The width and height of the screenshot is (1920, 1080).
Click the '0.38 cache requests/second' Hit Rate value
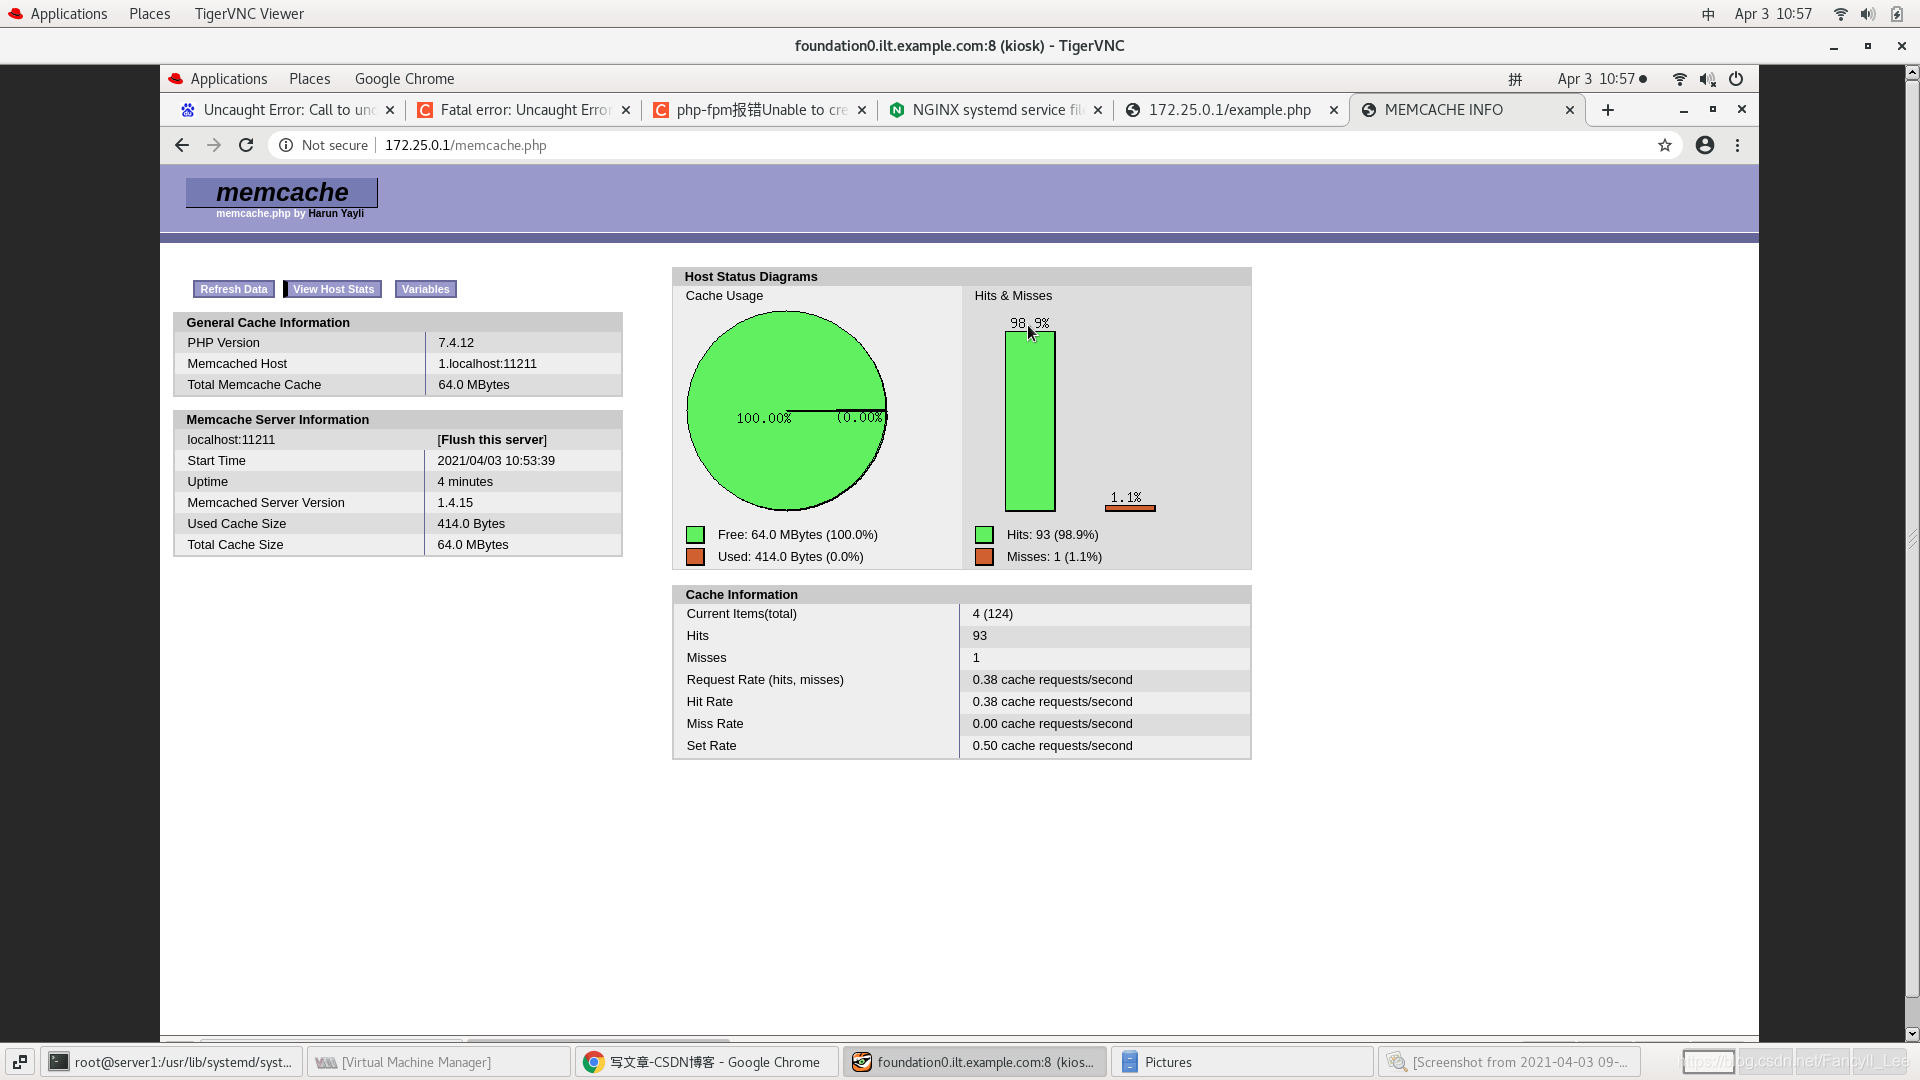(x=1052, y=702)
